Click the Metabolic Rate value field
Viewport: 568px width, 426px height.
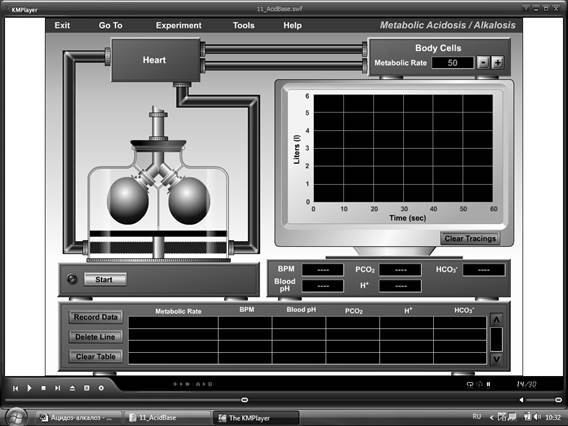pos(452,63)
